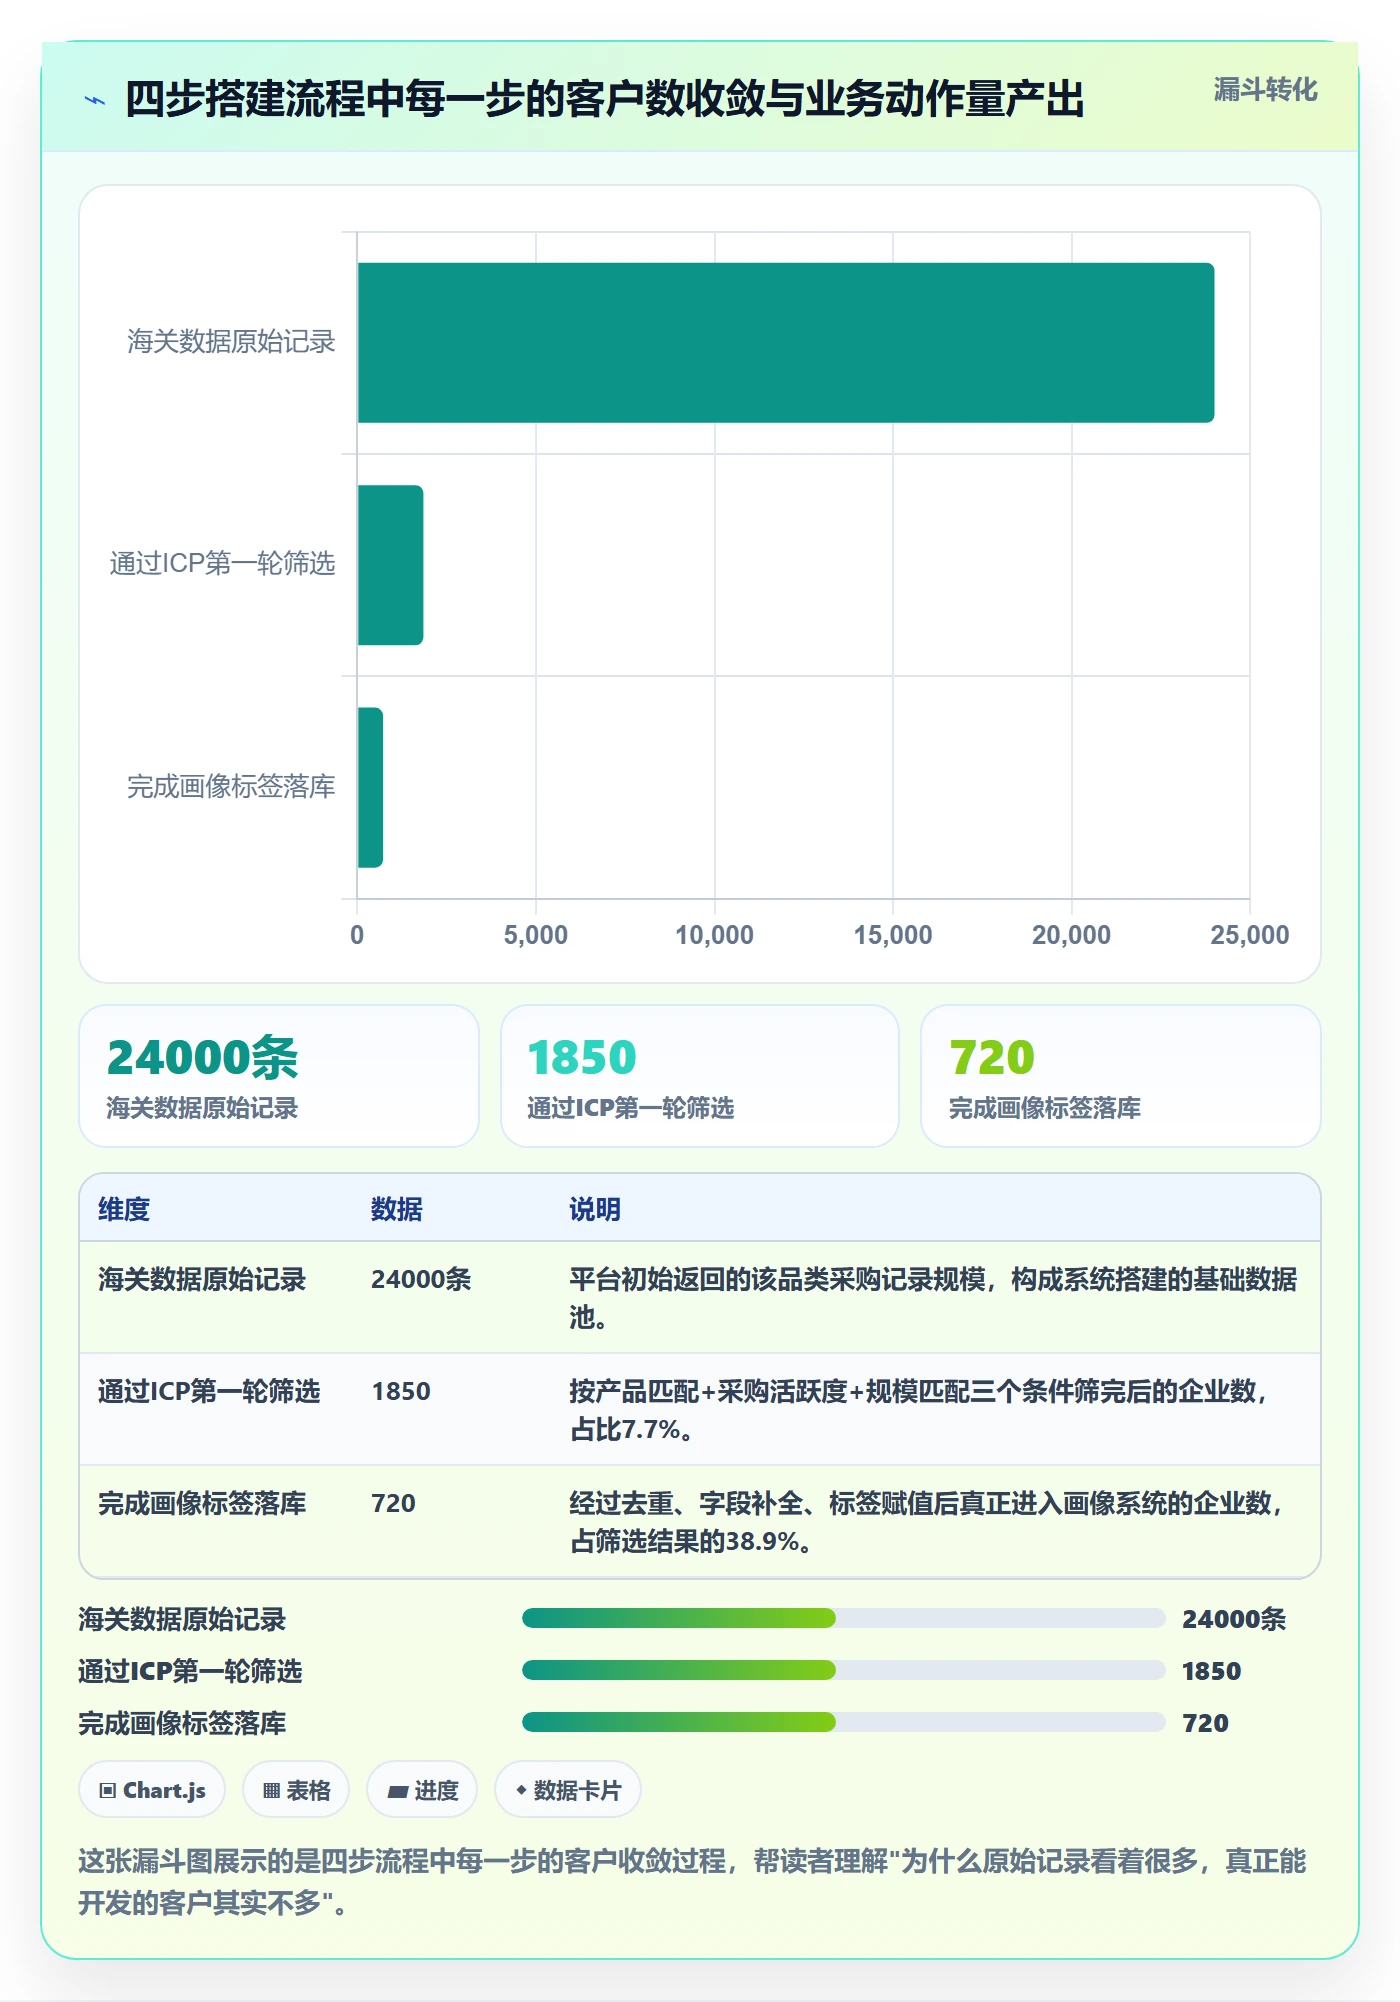
Task: Click the footer paragraph about 漏斗图
Action: (692, 1881)
